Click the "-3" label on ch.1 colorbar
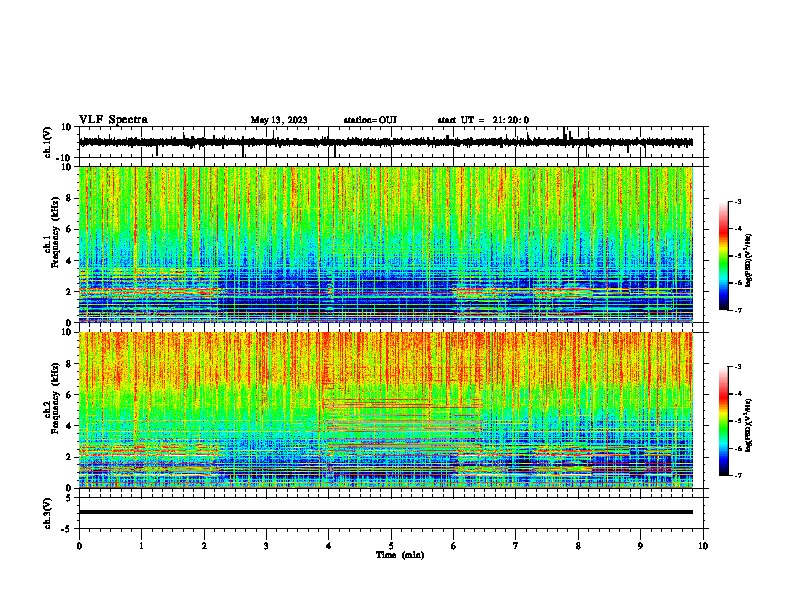The height and width of the screenshot is (612, 792). [738, 201]
